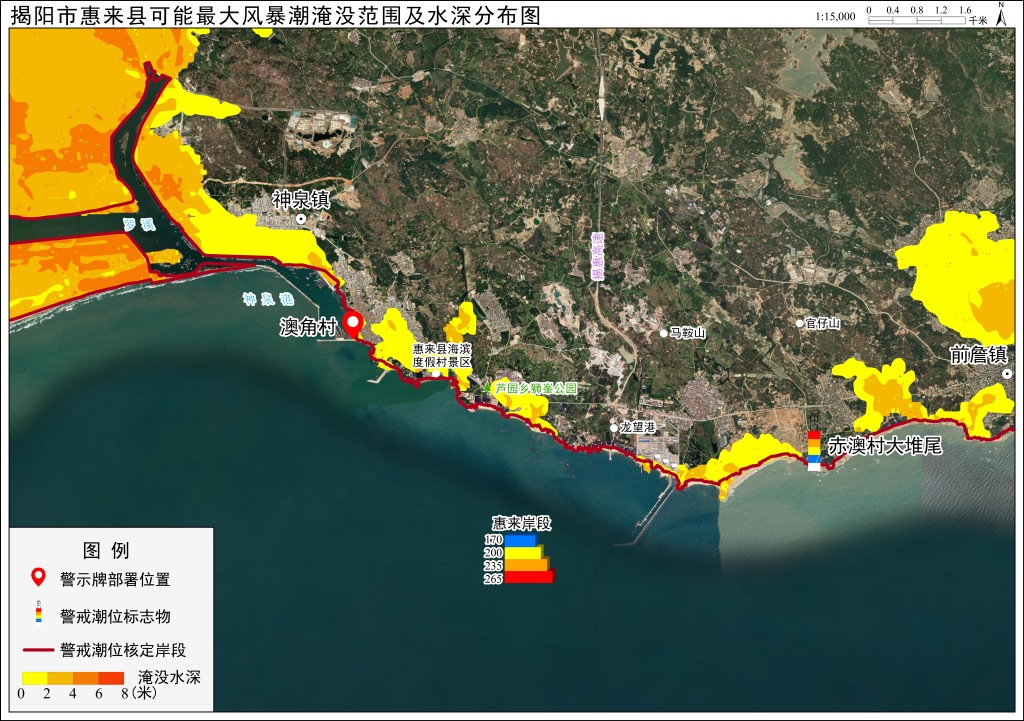This screenshot has height=721, width=1024.
Task: Click the legend heading 图例
Action: point(106,551)
